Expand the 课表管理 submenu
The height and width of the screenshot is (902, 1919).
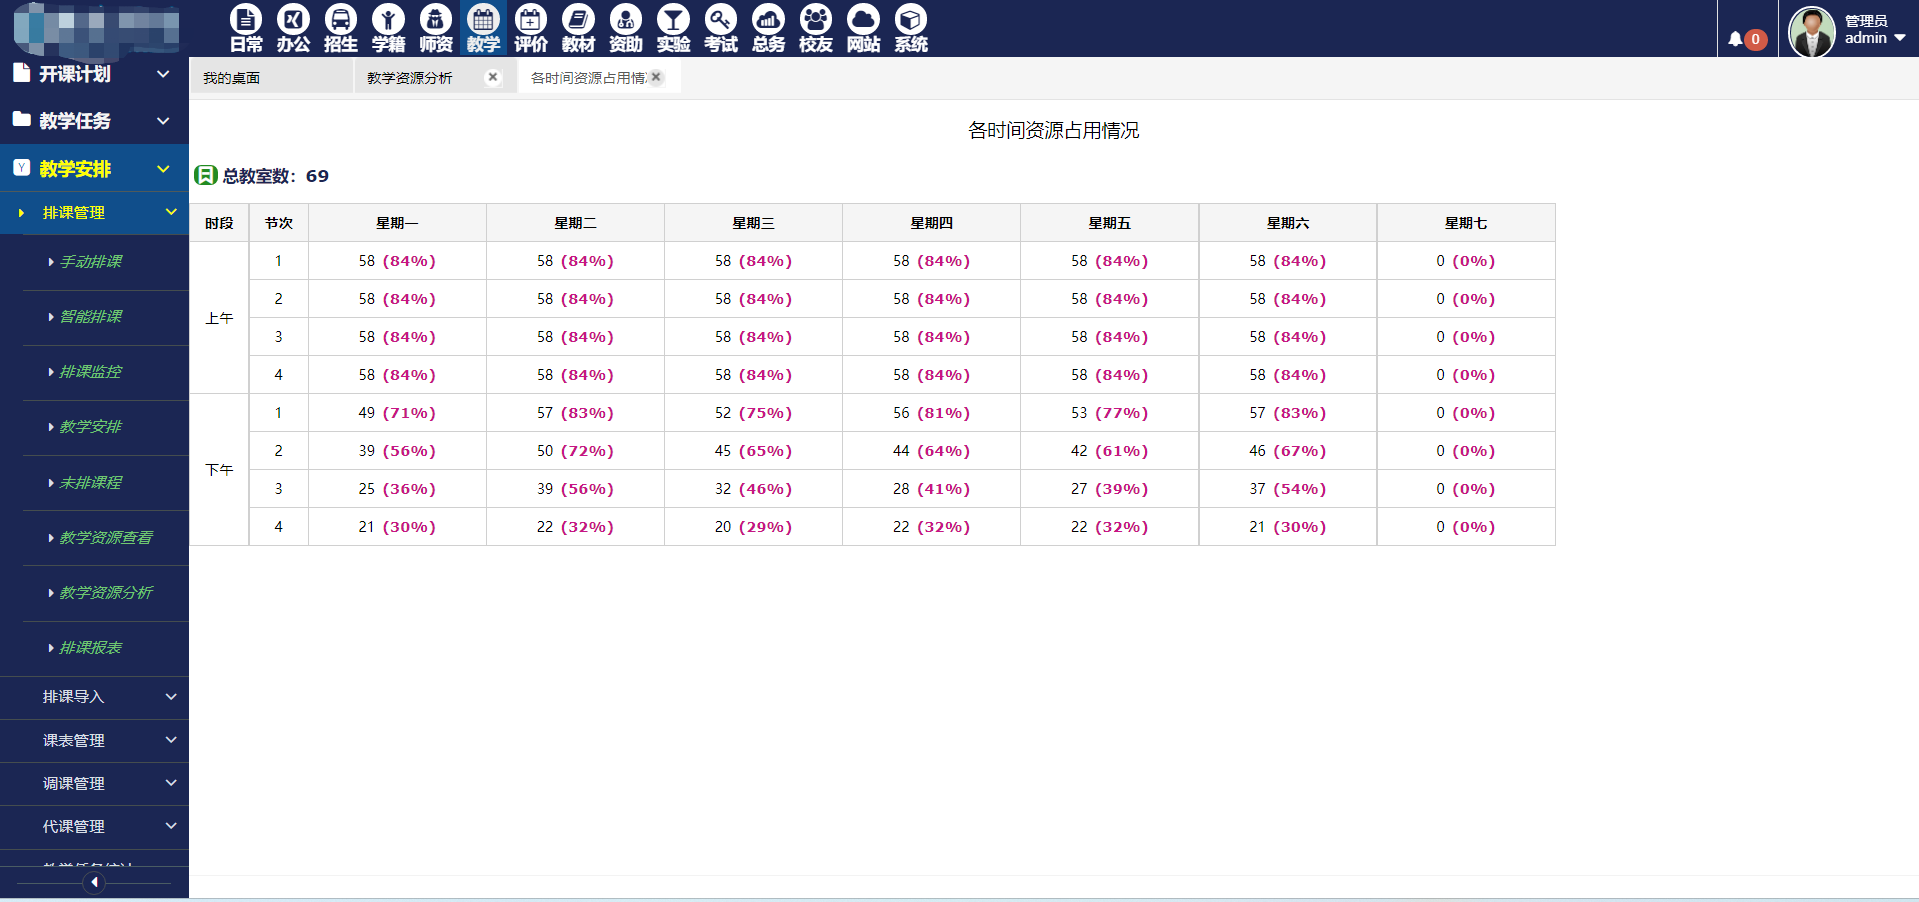pos(94,741)
